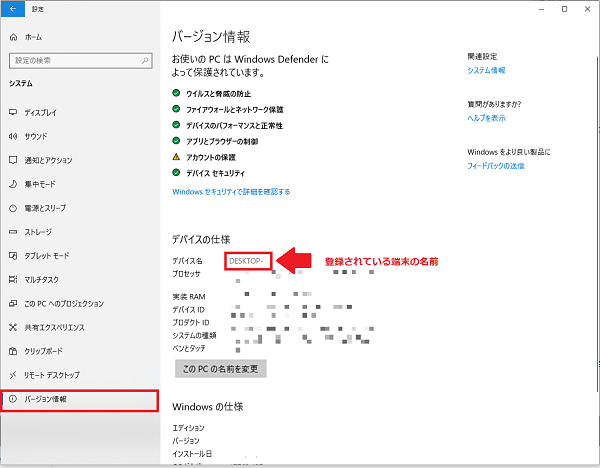This screenshot has height=468, width=600.
Task: Click the このPCへのプロジェクション icon
Action: pos(13,303)
